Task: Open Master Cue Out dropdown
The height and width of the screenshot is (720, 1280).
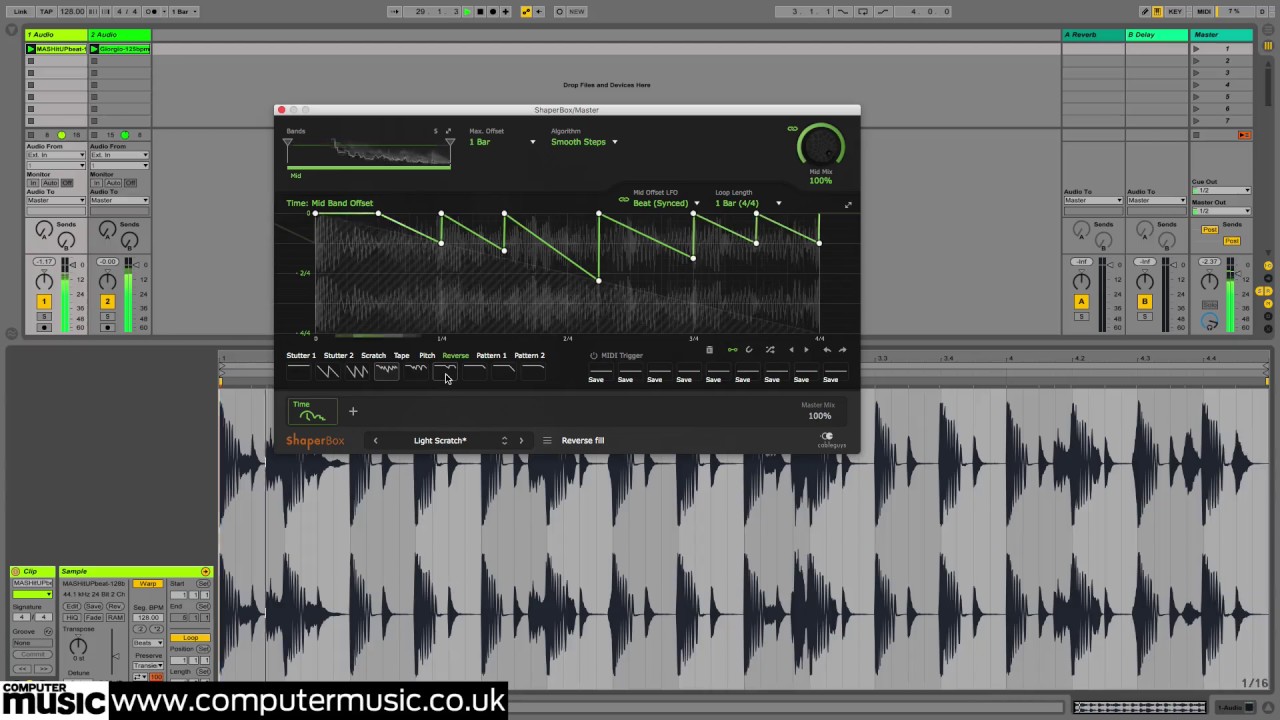Action: click(x=1221, y=190)
